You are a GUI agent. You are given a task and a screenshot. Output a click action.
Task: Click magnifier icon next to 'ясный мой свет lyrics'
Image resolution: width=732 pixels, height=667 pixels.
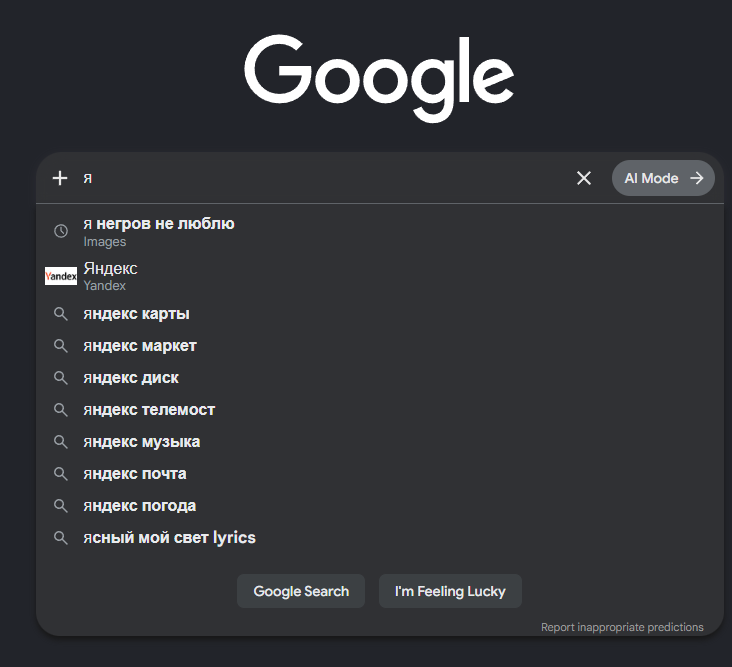pyautogui.click(x=61, y=538)
